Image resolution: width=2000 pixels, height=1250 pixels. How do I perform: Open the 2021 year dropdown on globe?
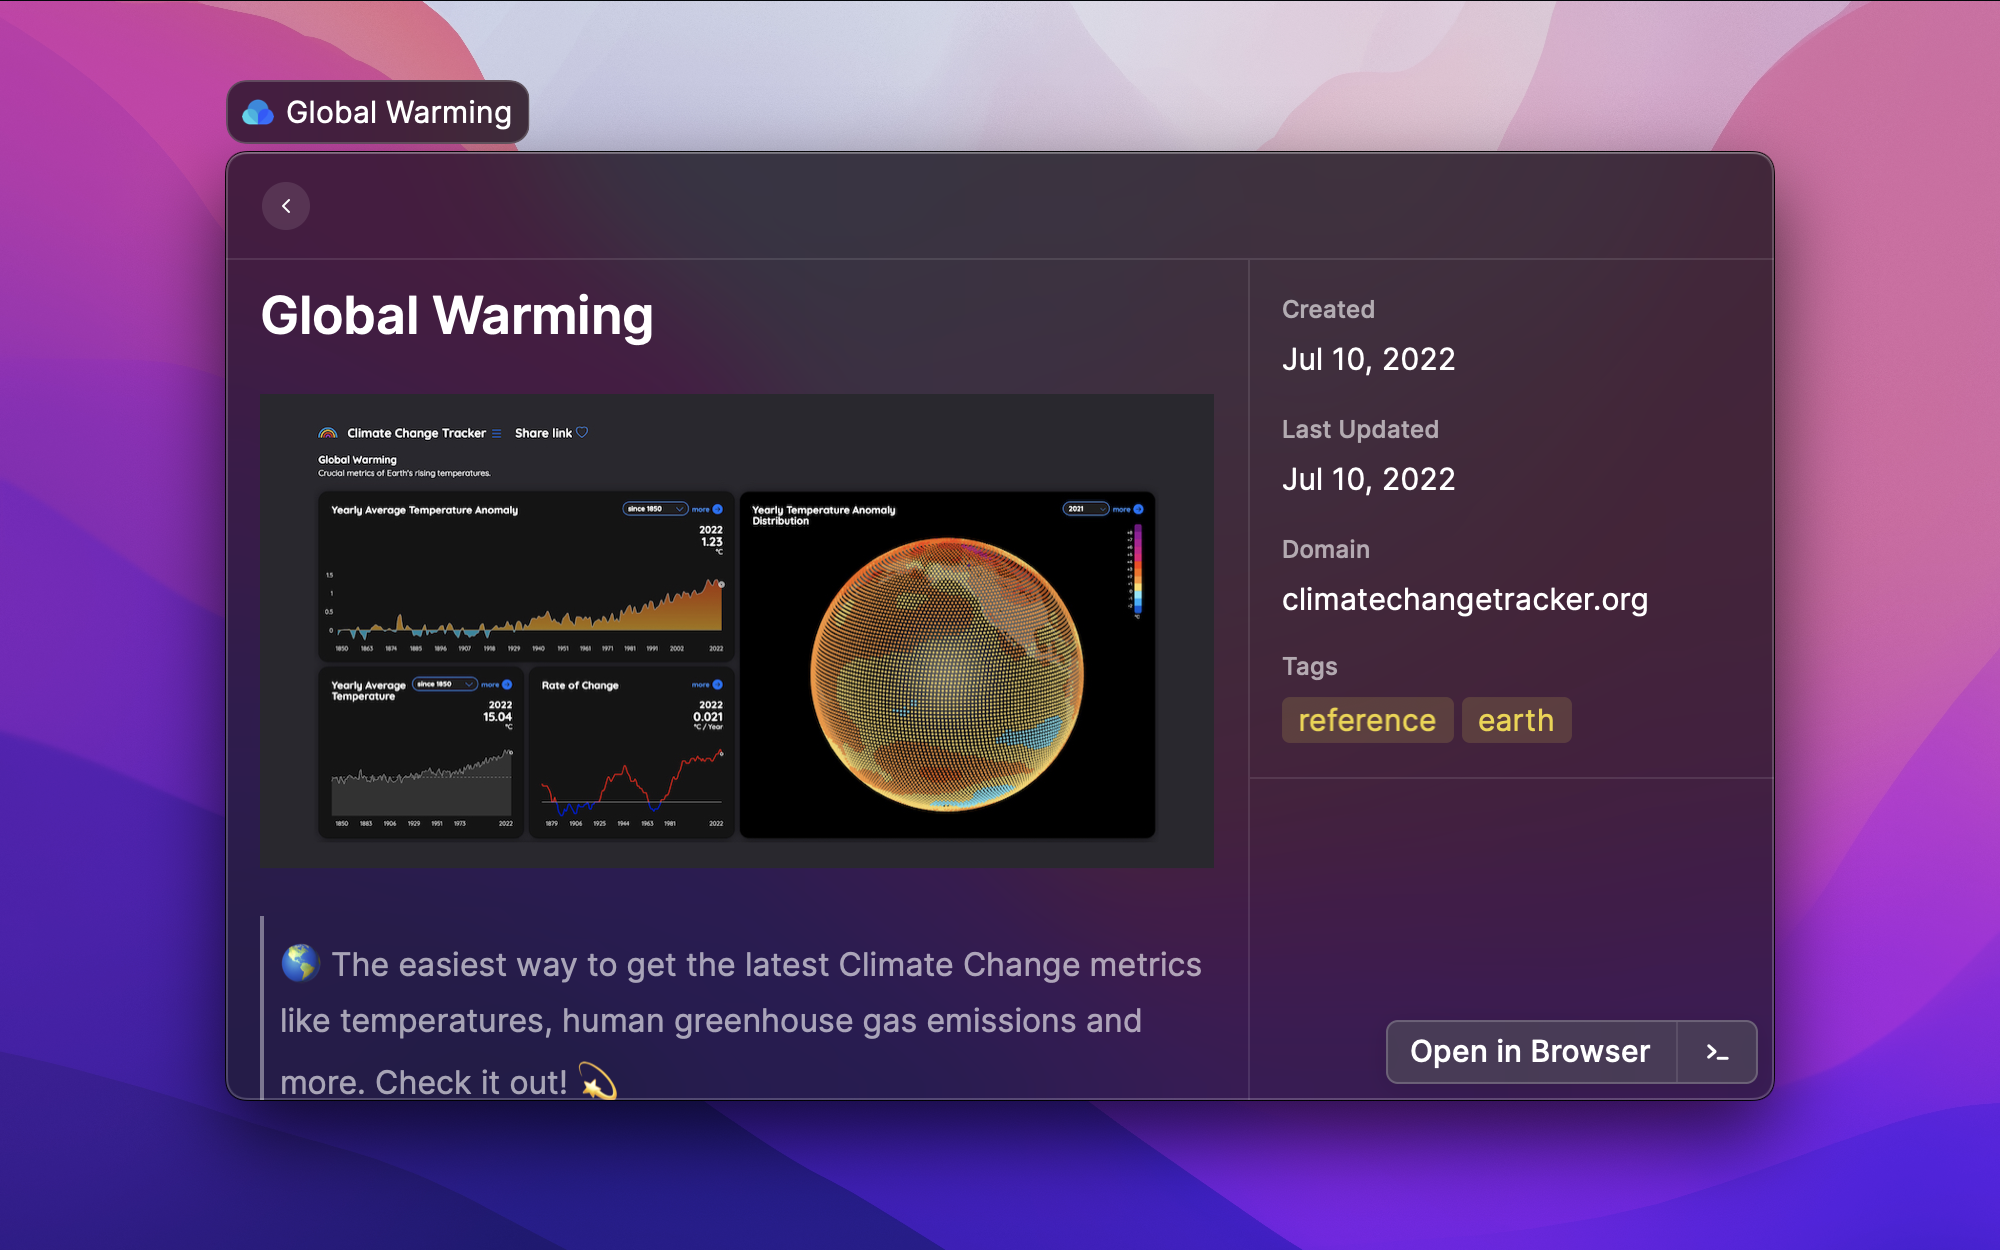[1085, 509]
